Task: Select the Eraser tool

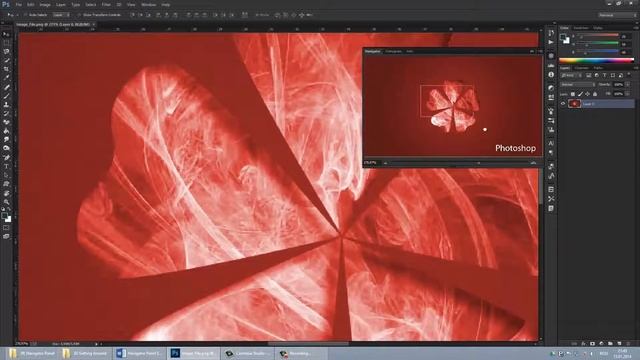Action: pyautogui.click(x=6, y=122)
